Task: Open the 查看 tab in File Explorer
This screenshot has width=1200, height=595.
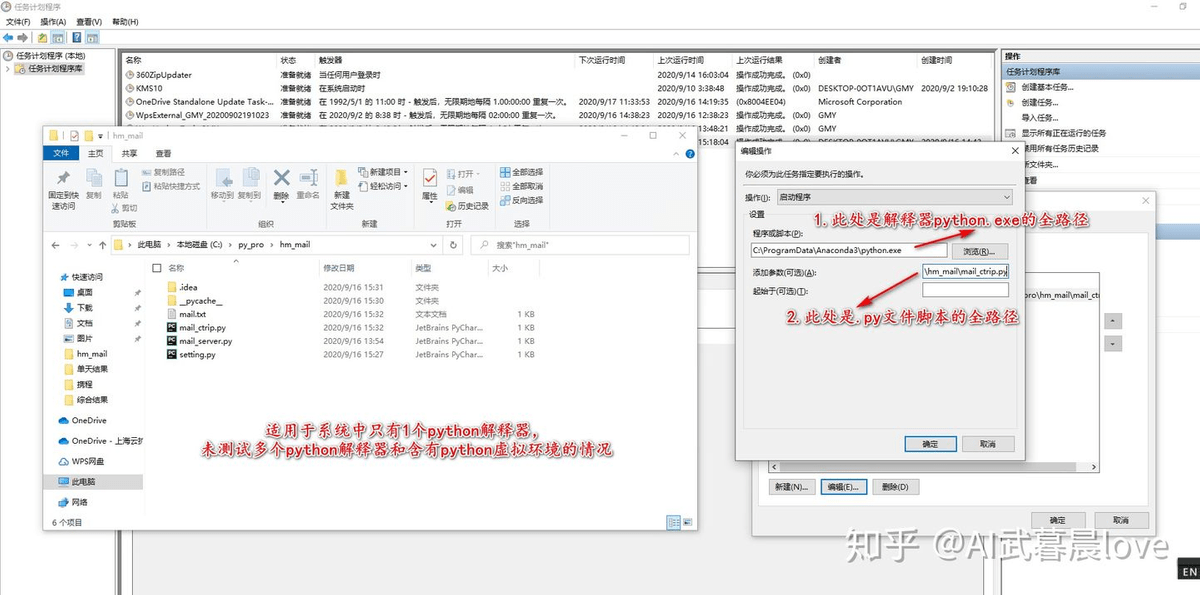Action: pos(163,154)
